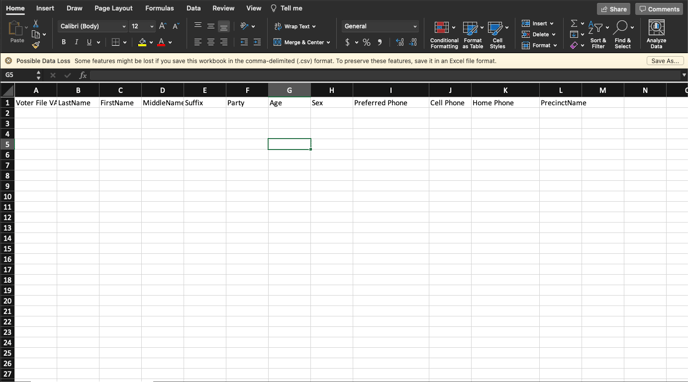
Task: Open Borders dropdown arrow
Action: pyautogui.click(x=125, y=43)
